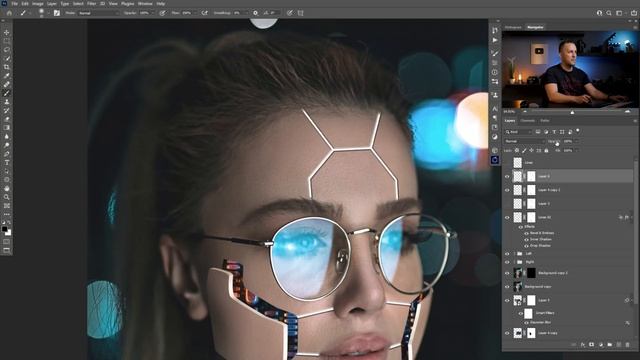Open the Layers panel menu icon
The image size is (640, 360).
[635, 121]
